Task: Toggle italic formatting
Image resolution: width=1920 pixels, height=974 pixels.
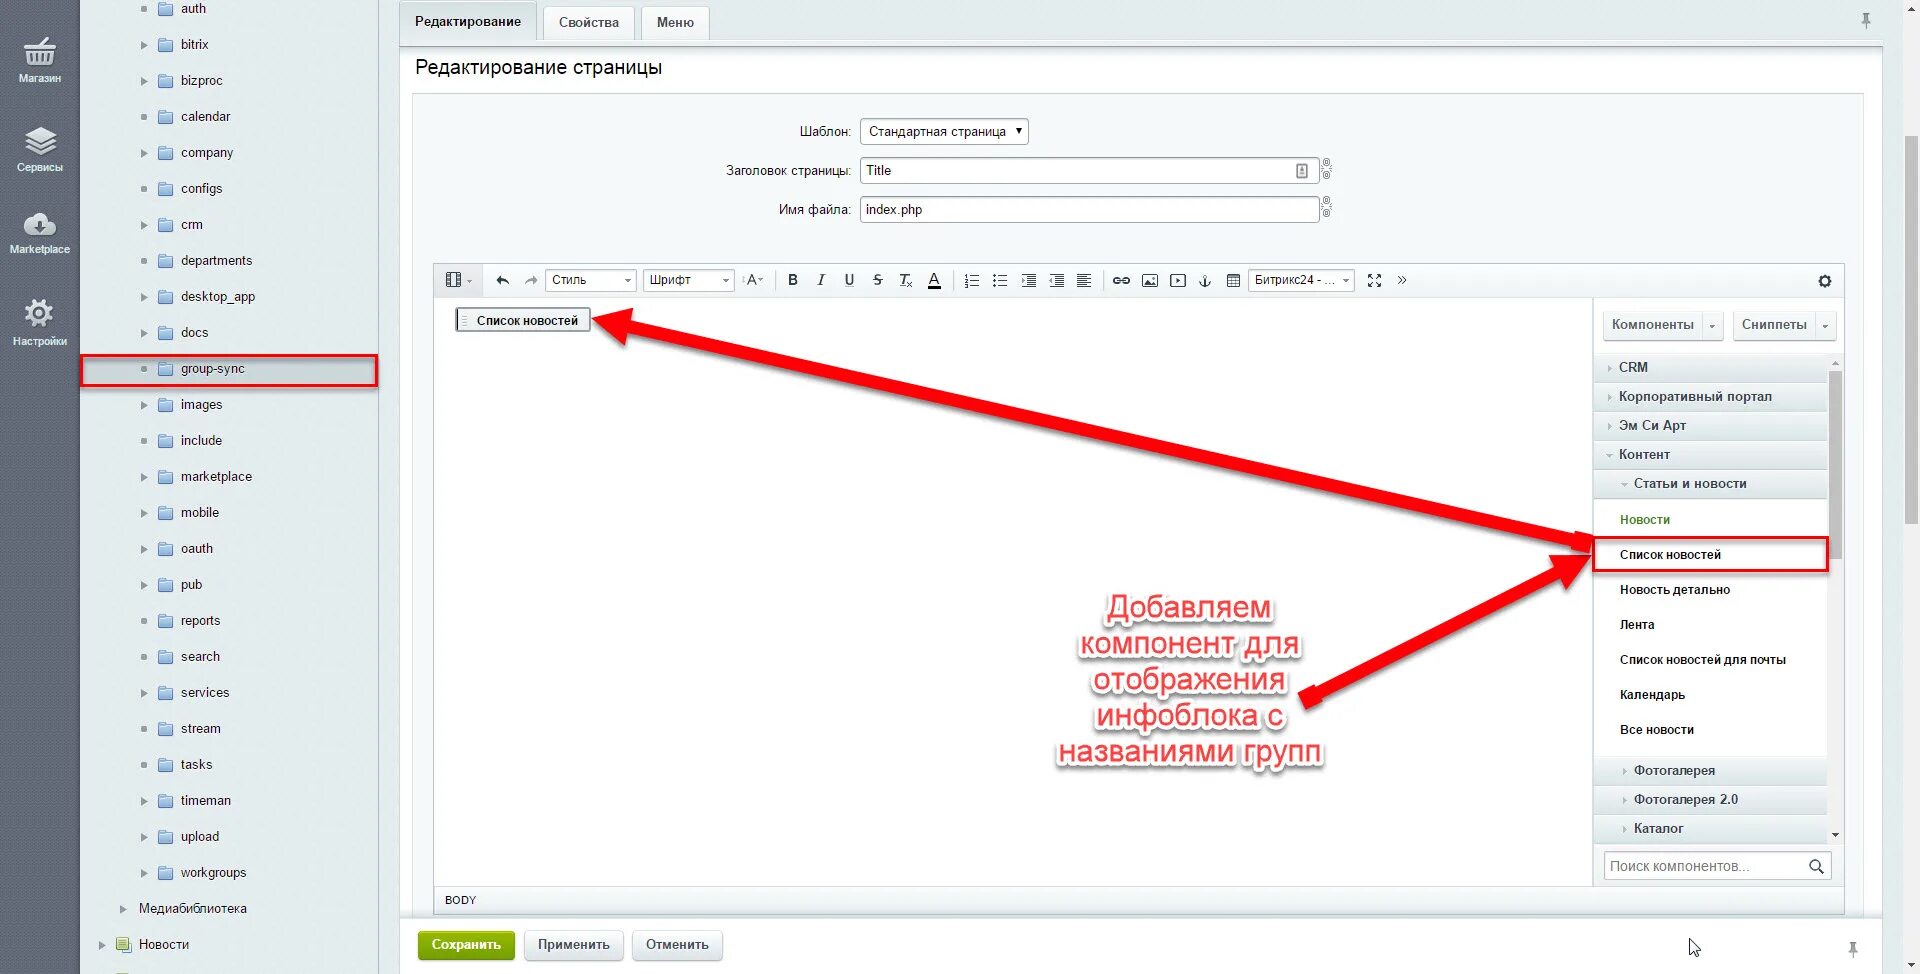Action: 821,280
